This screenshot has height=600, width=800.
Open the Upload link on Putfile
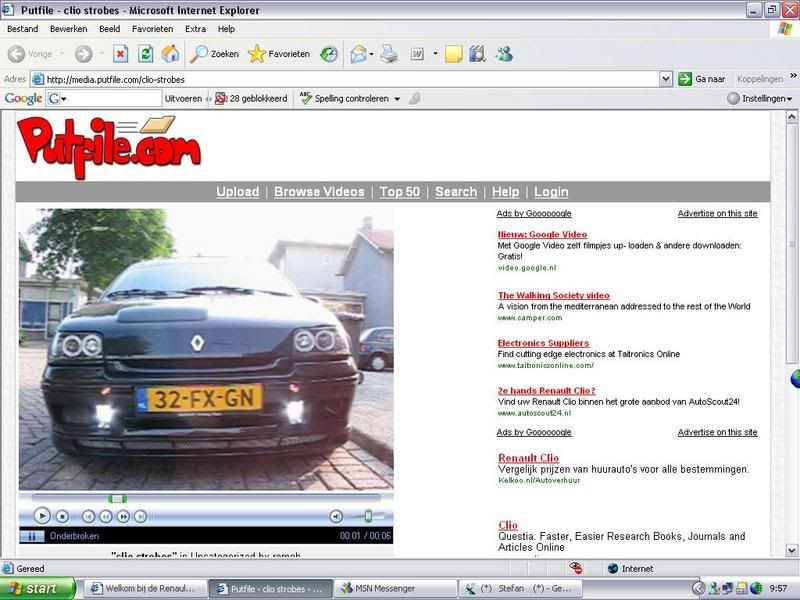(x=238, y=192)
